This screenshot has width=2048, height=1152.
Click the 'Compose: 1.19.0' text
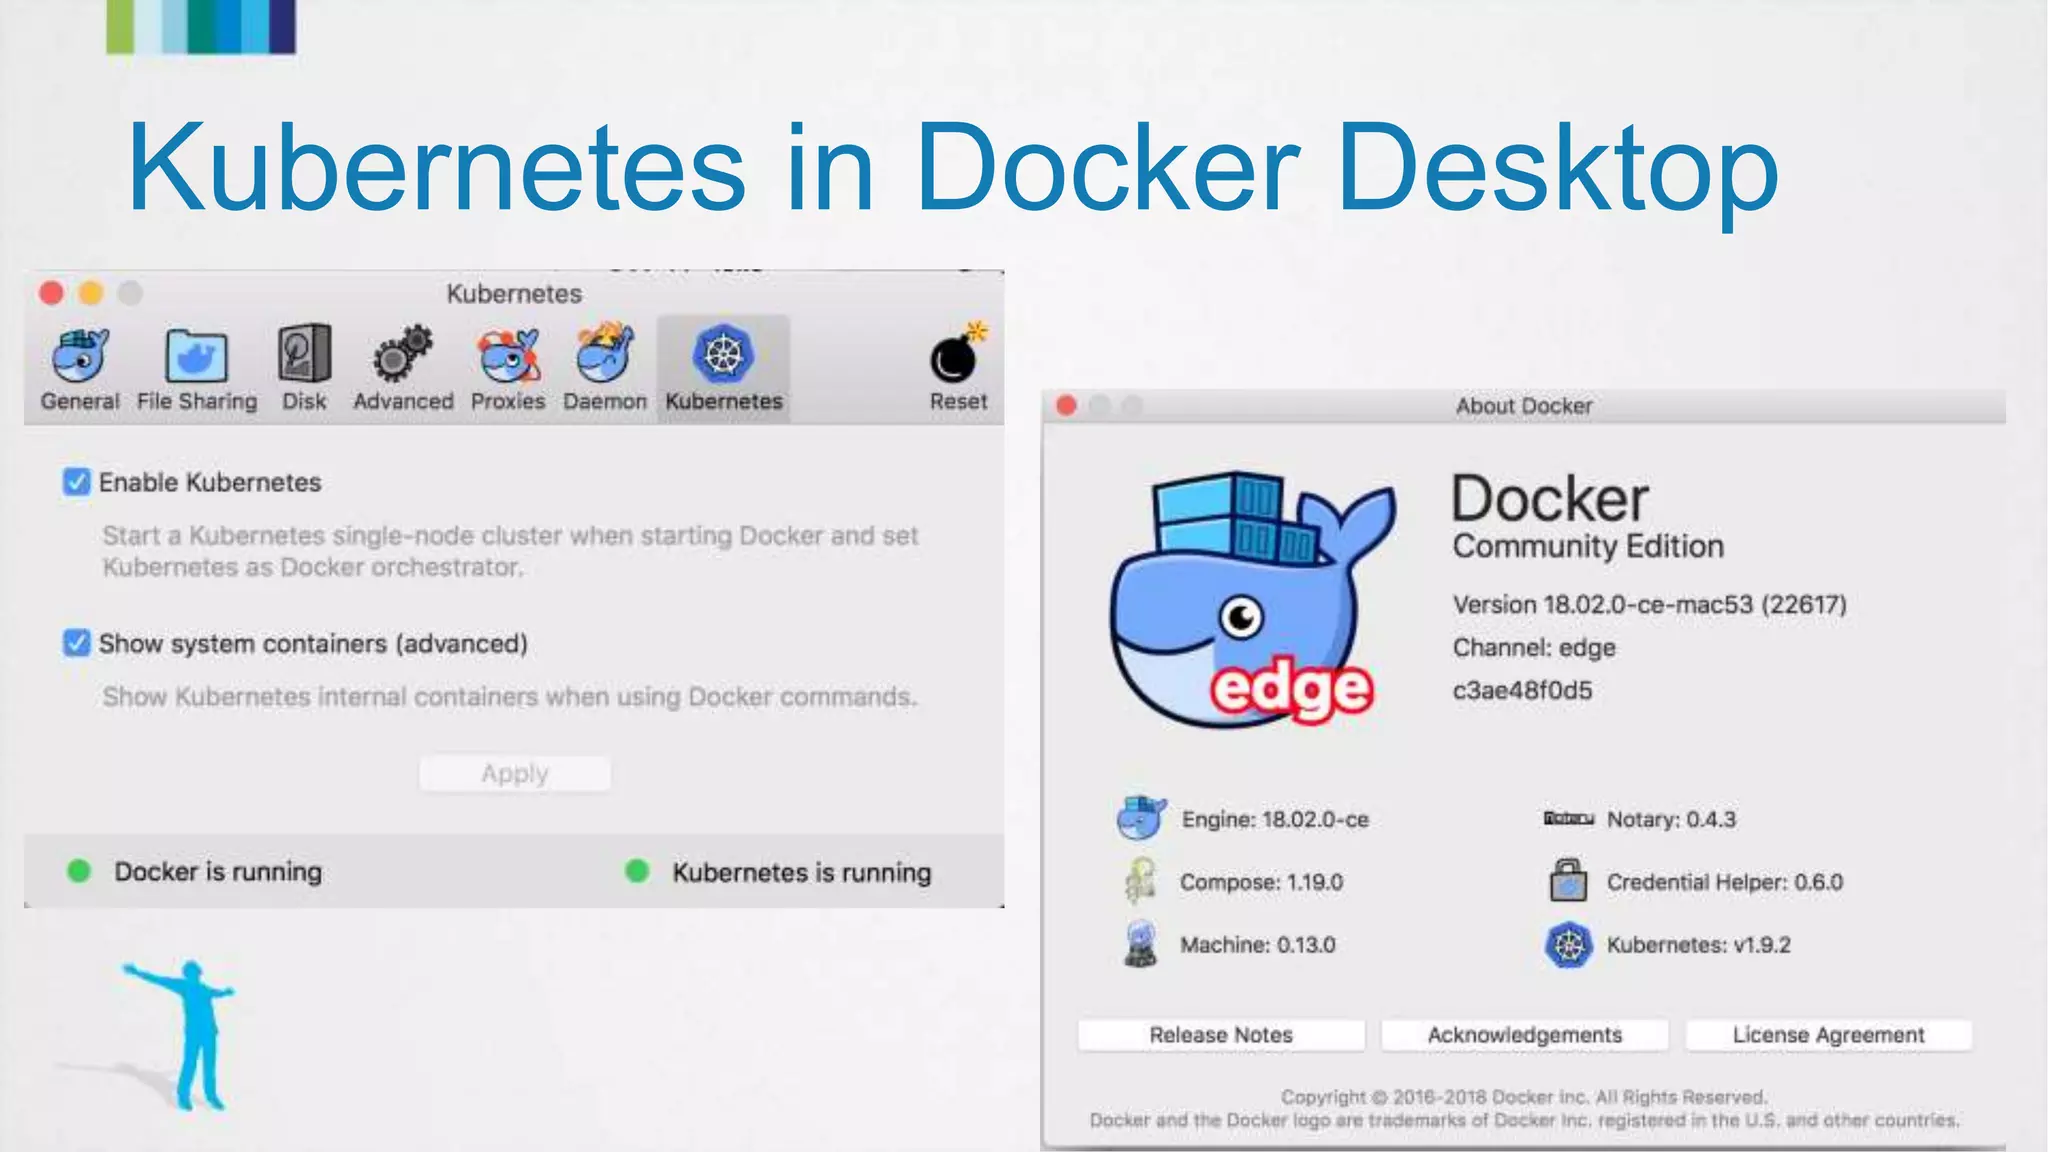pos(1261,882)
